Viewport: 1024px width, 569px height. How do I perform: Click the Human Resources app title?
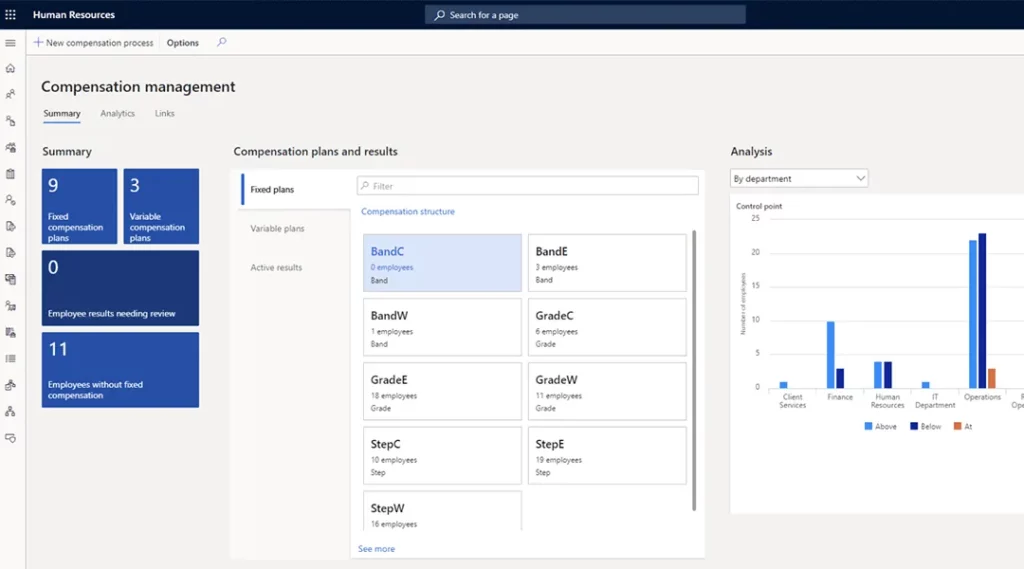coord(74,14)
